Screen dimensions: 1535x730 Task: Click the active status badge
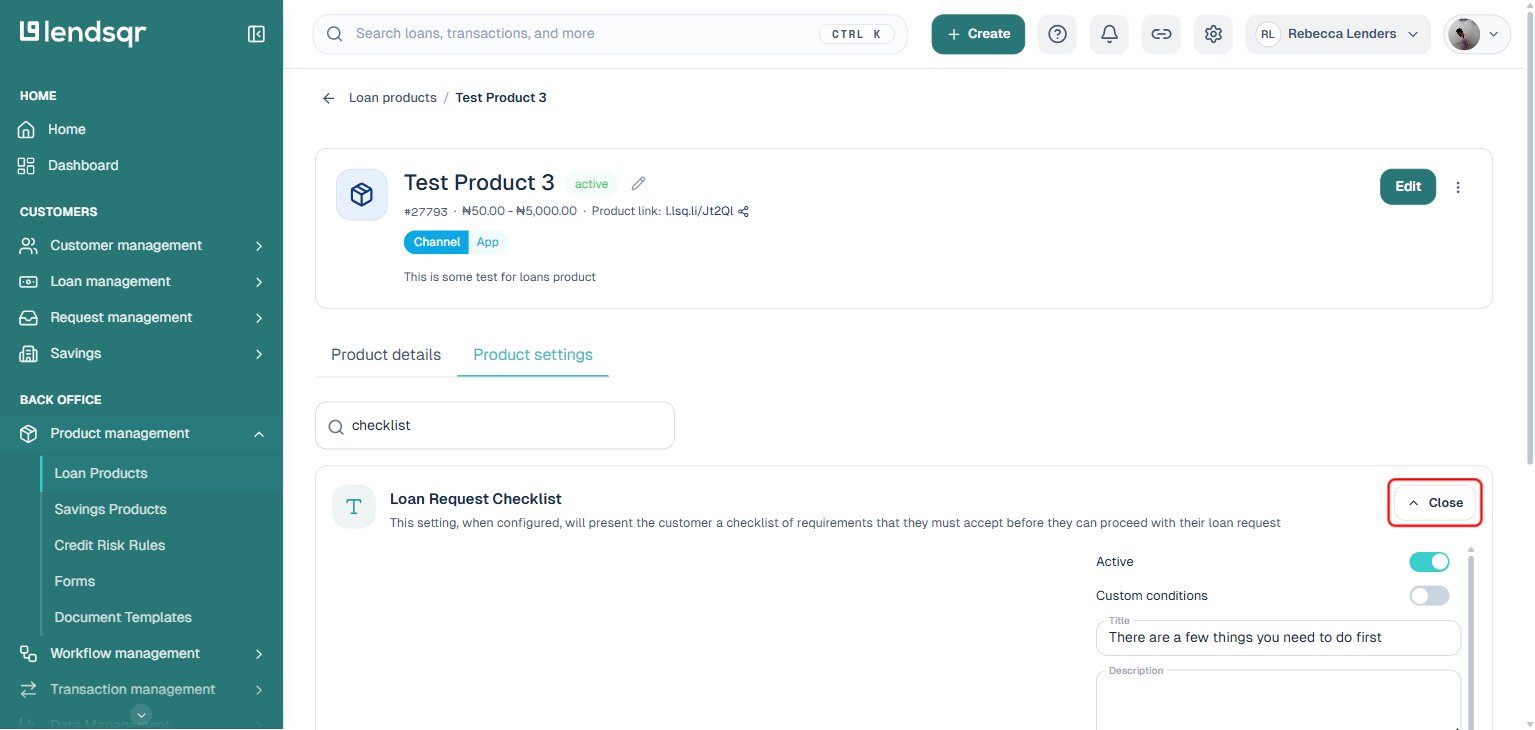pos(591,184)
